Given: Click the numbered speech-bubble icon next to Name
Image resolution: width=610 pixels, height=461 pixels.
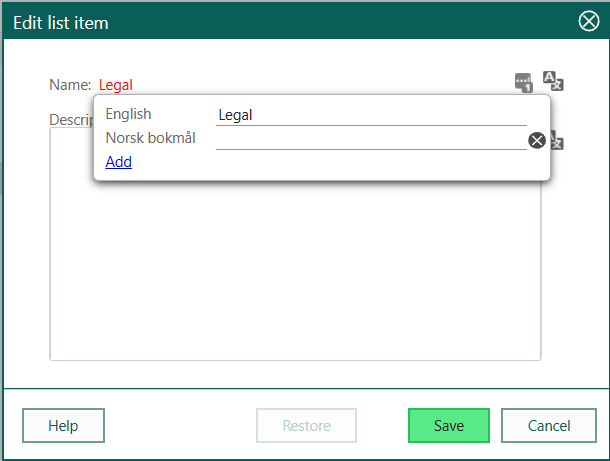Looking at the screenshot, I should 523,82.
